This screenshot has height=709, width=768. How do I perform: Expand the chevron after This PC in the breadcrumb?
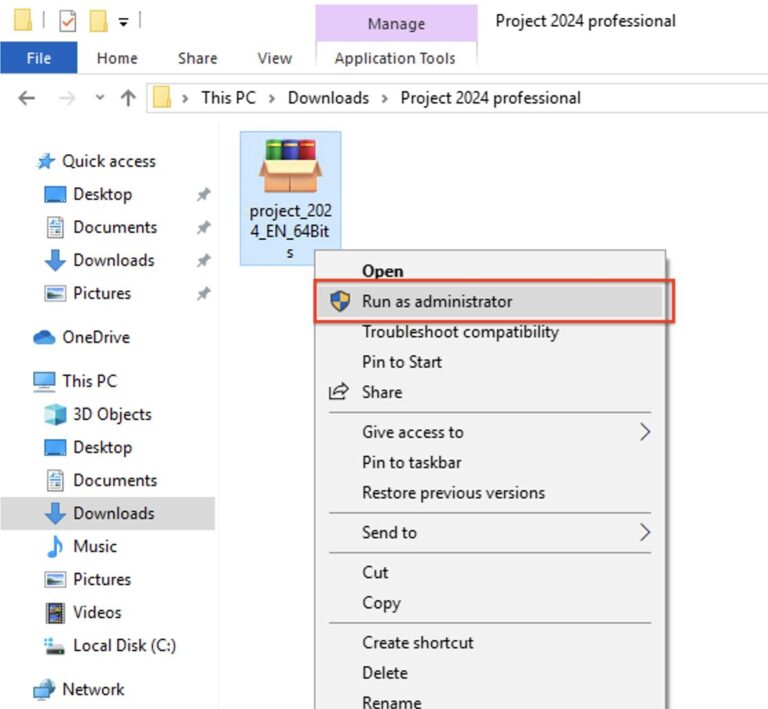coord(272,98)
